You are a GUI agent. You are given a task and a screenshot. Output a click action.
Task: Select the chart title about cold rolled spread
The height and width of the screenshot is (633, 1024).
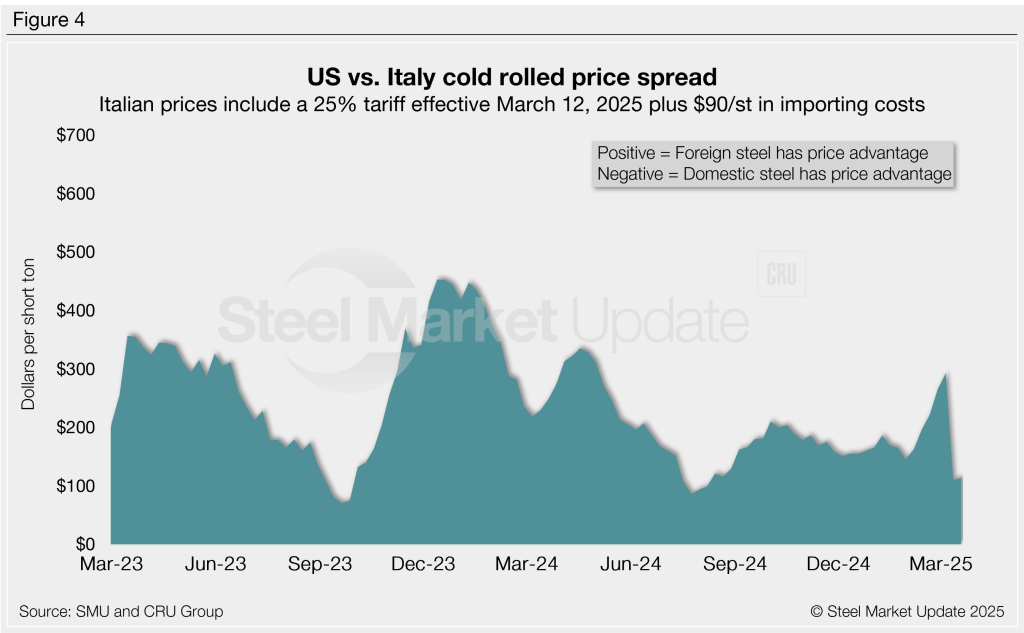512,76
